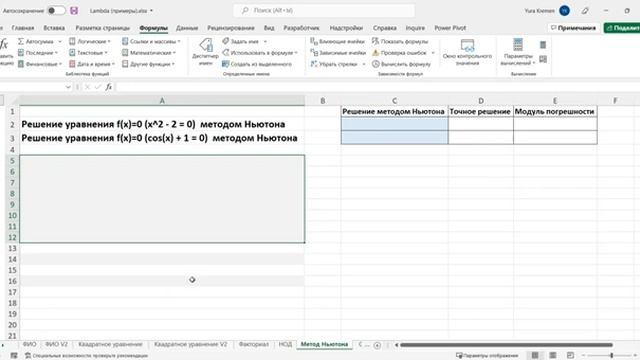Image resolution: width=640 pixels, height=360 pixels.
Task: Click the large fx Insert Function ribbon icon
Action: [x=4, y=44]
